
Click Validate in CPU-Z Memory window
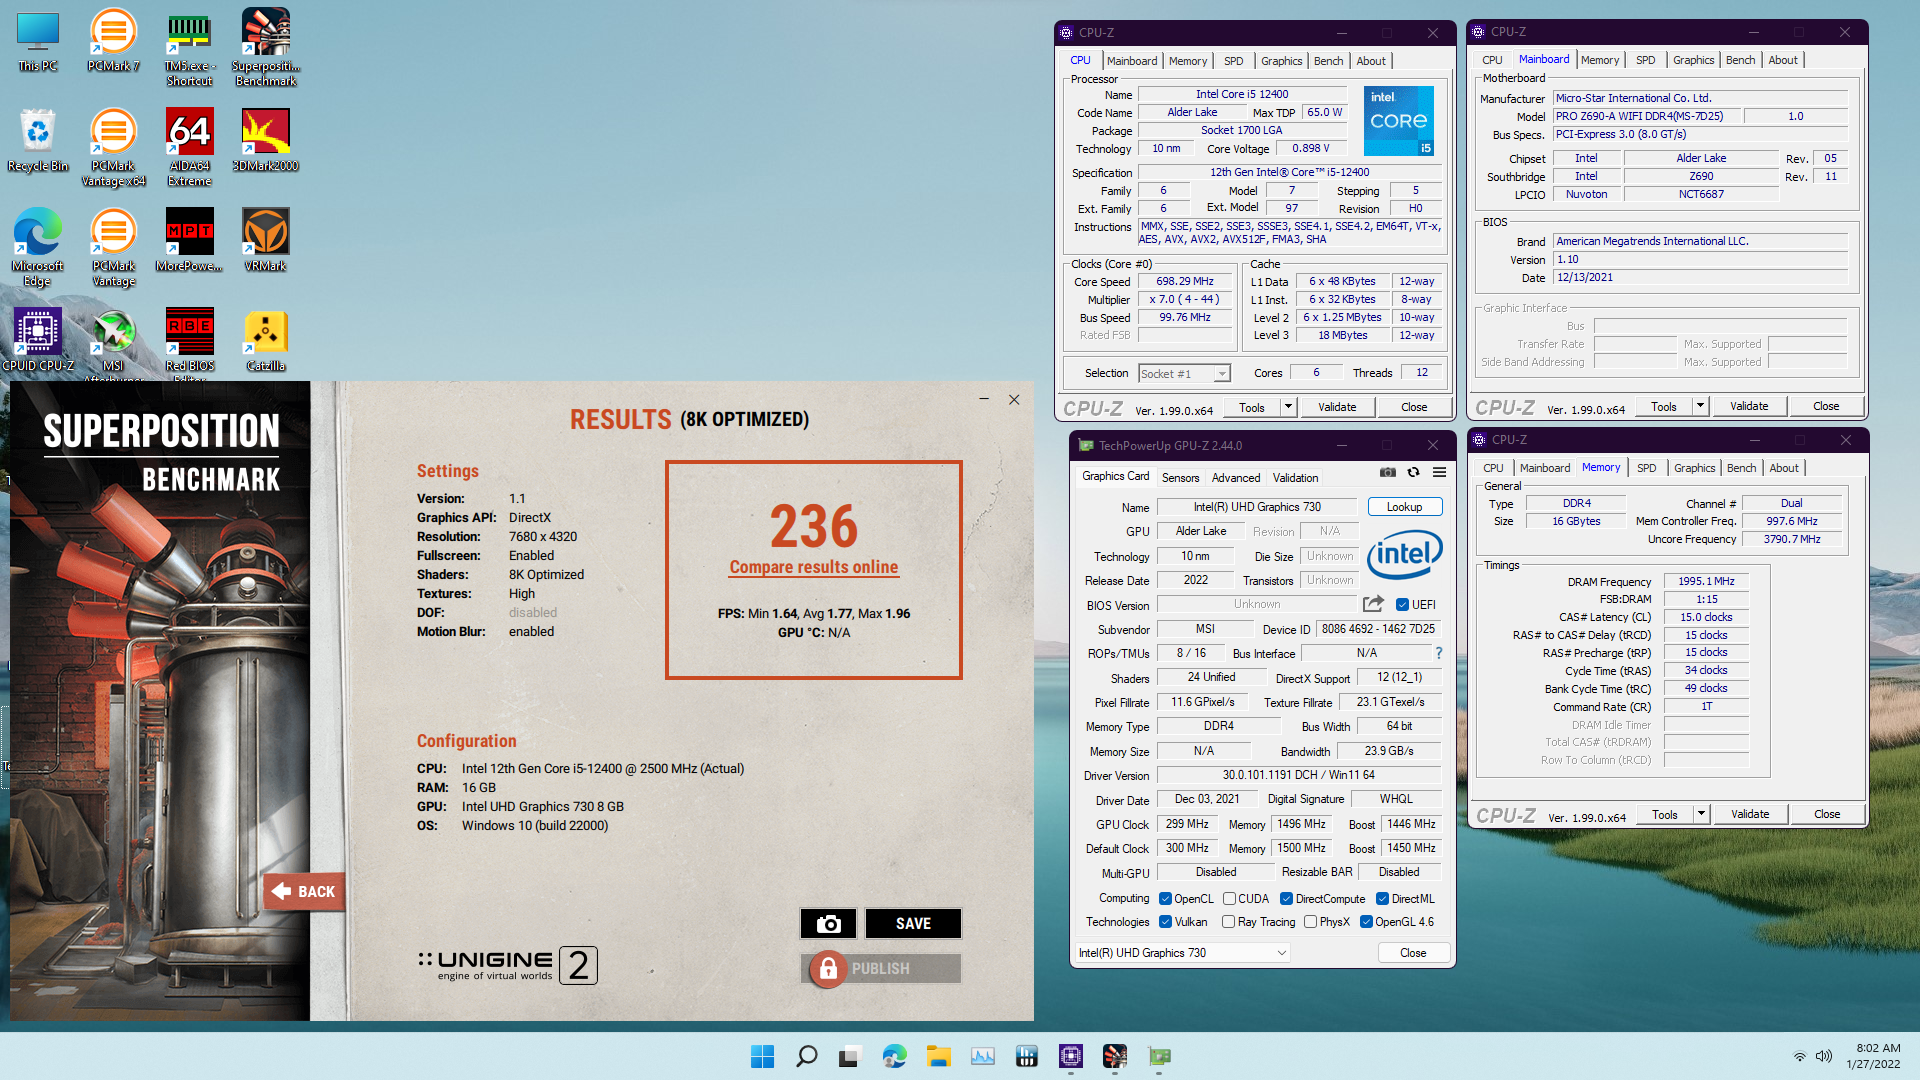1749,814
